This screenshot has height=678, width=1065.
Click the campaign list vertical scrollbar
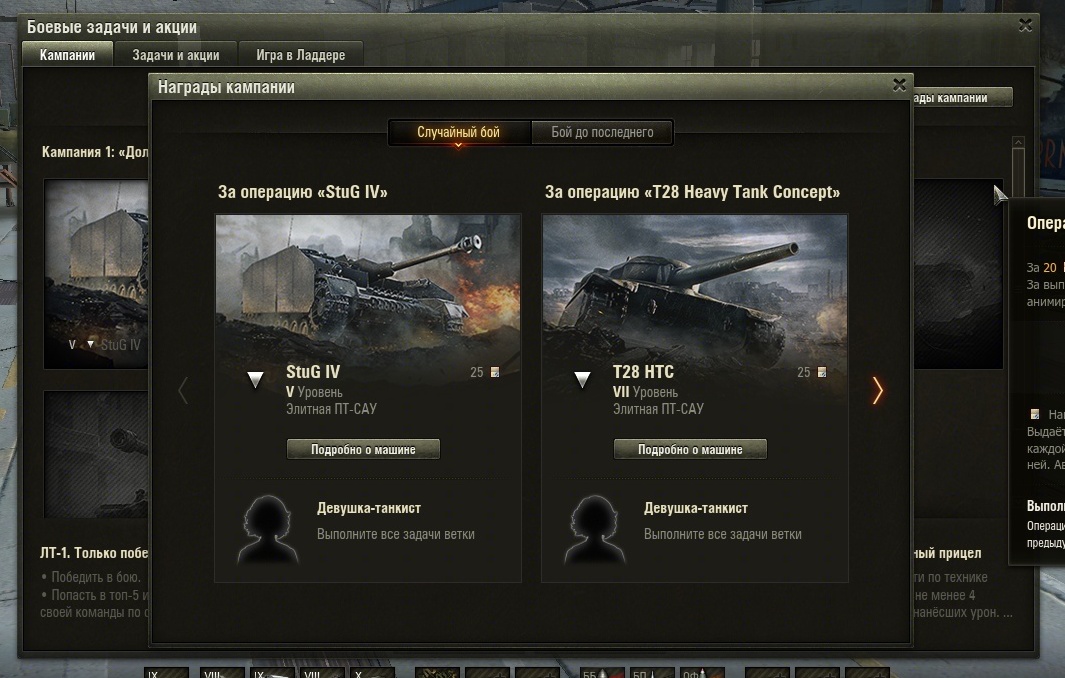pos(1018,170)
